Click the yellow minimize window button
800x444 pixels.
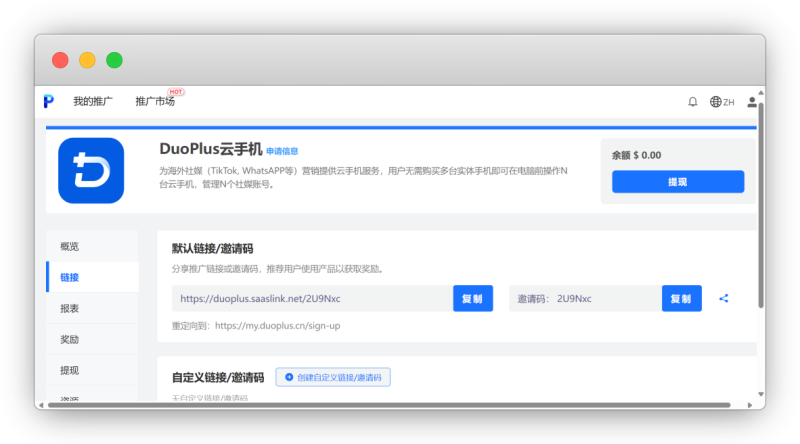click(x=87, y=60)
